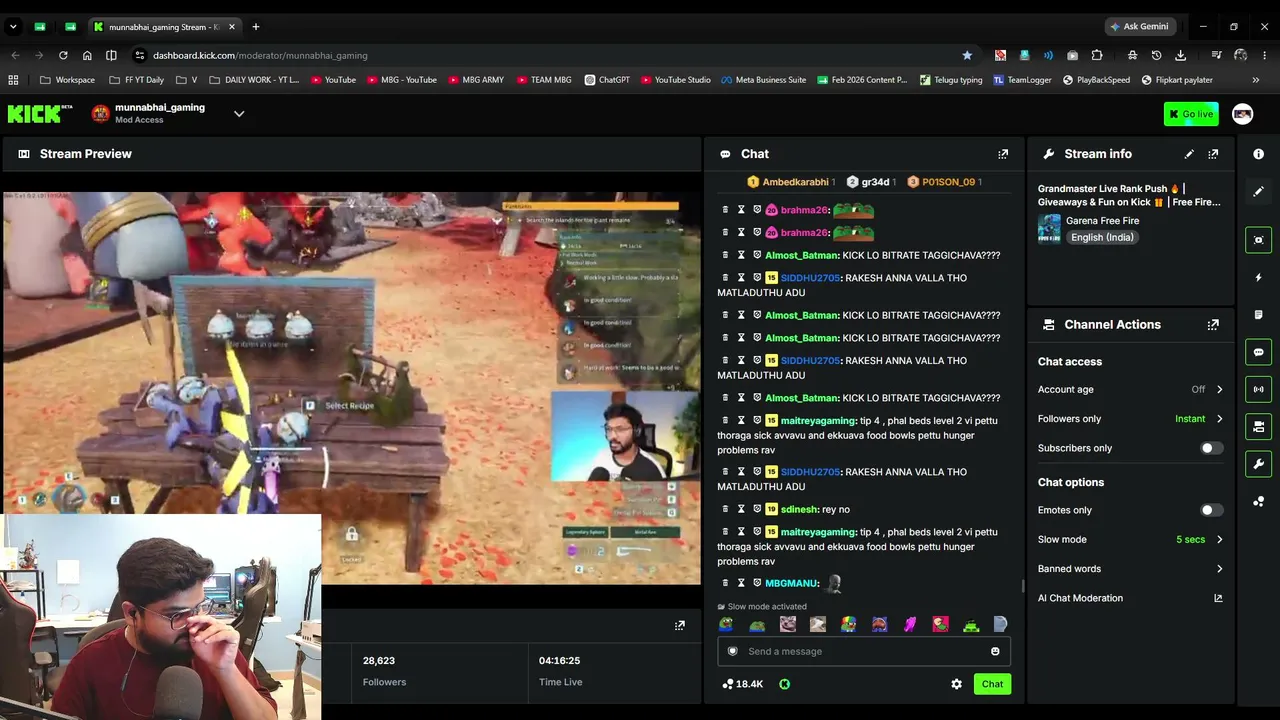Click username sdinesh in chat

tap(800, 510)
